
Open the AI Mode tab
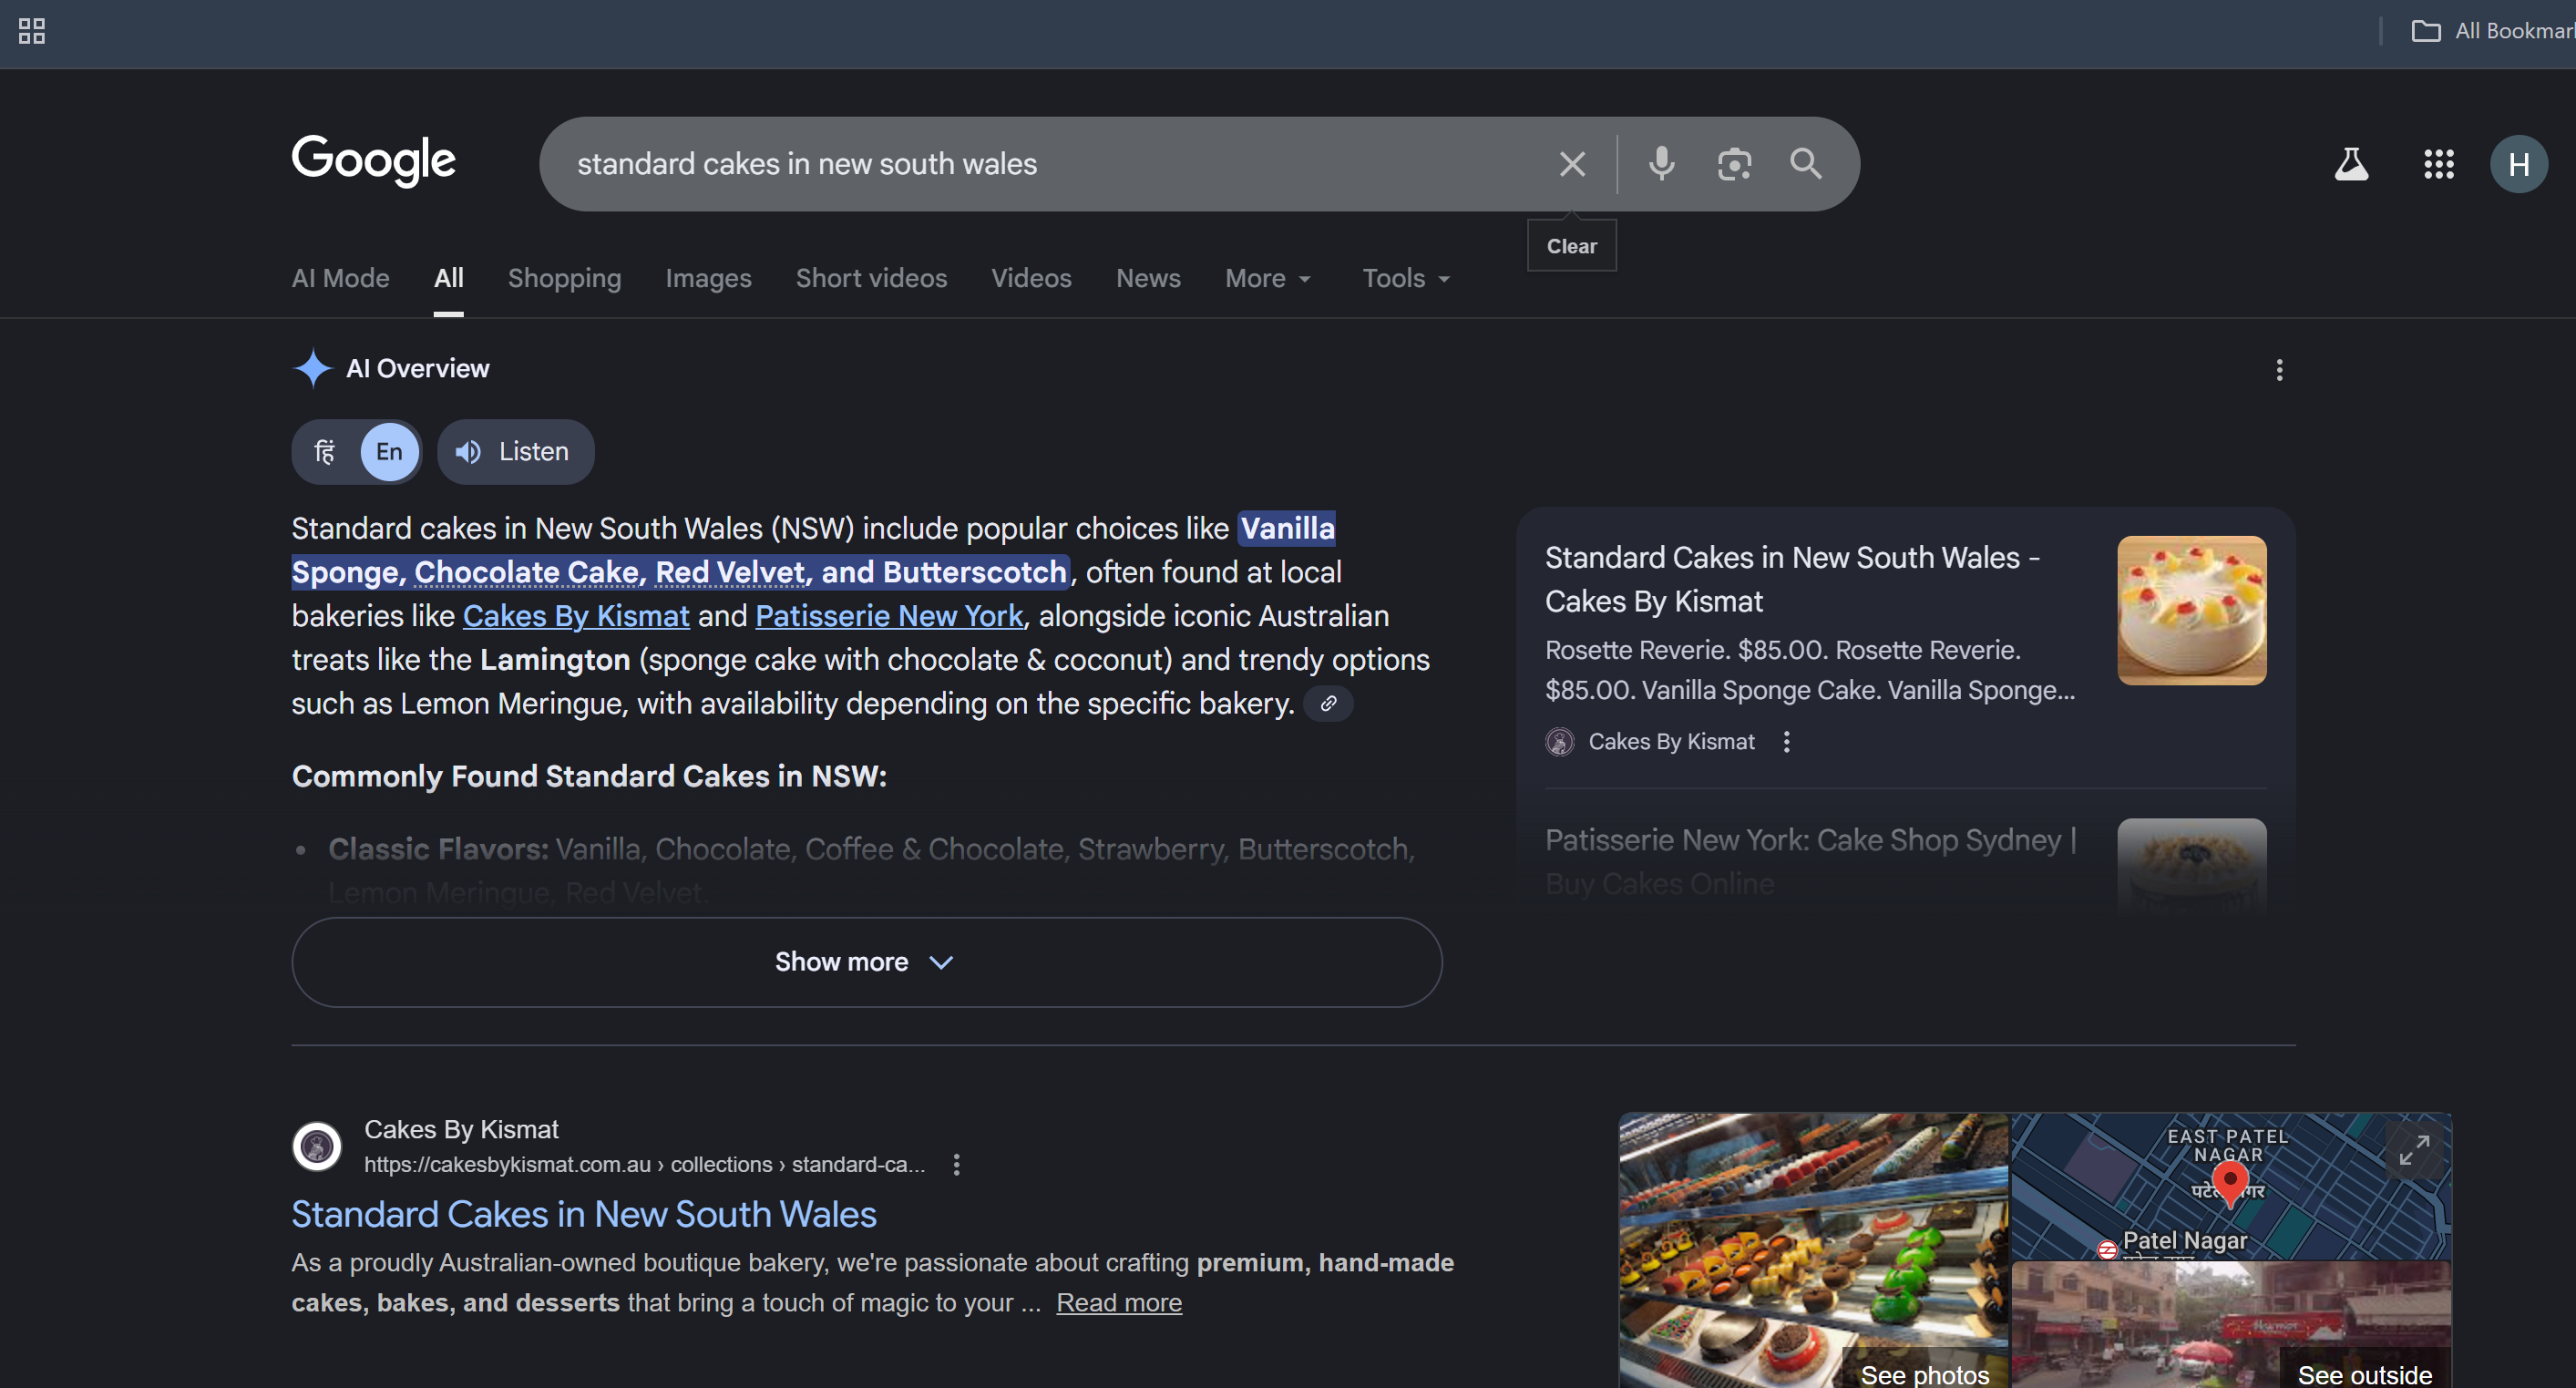[340, 278]
